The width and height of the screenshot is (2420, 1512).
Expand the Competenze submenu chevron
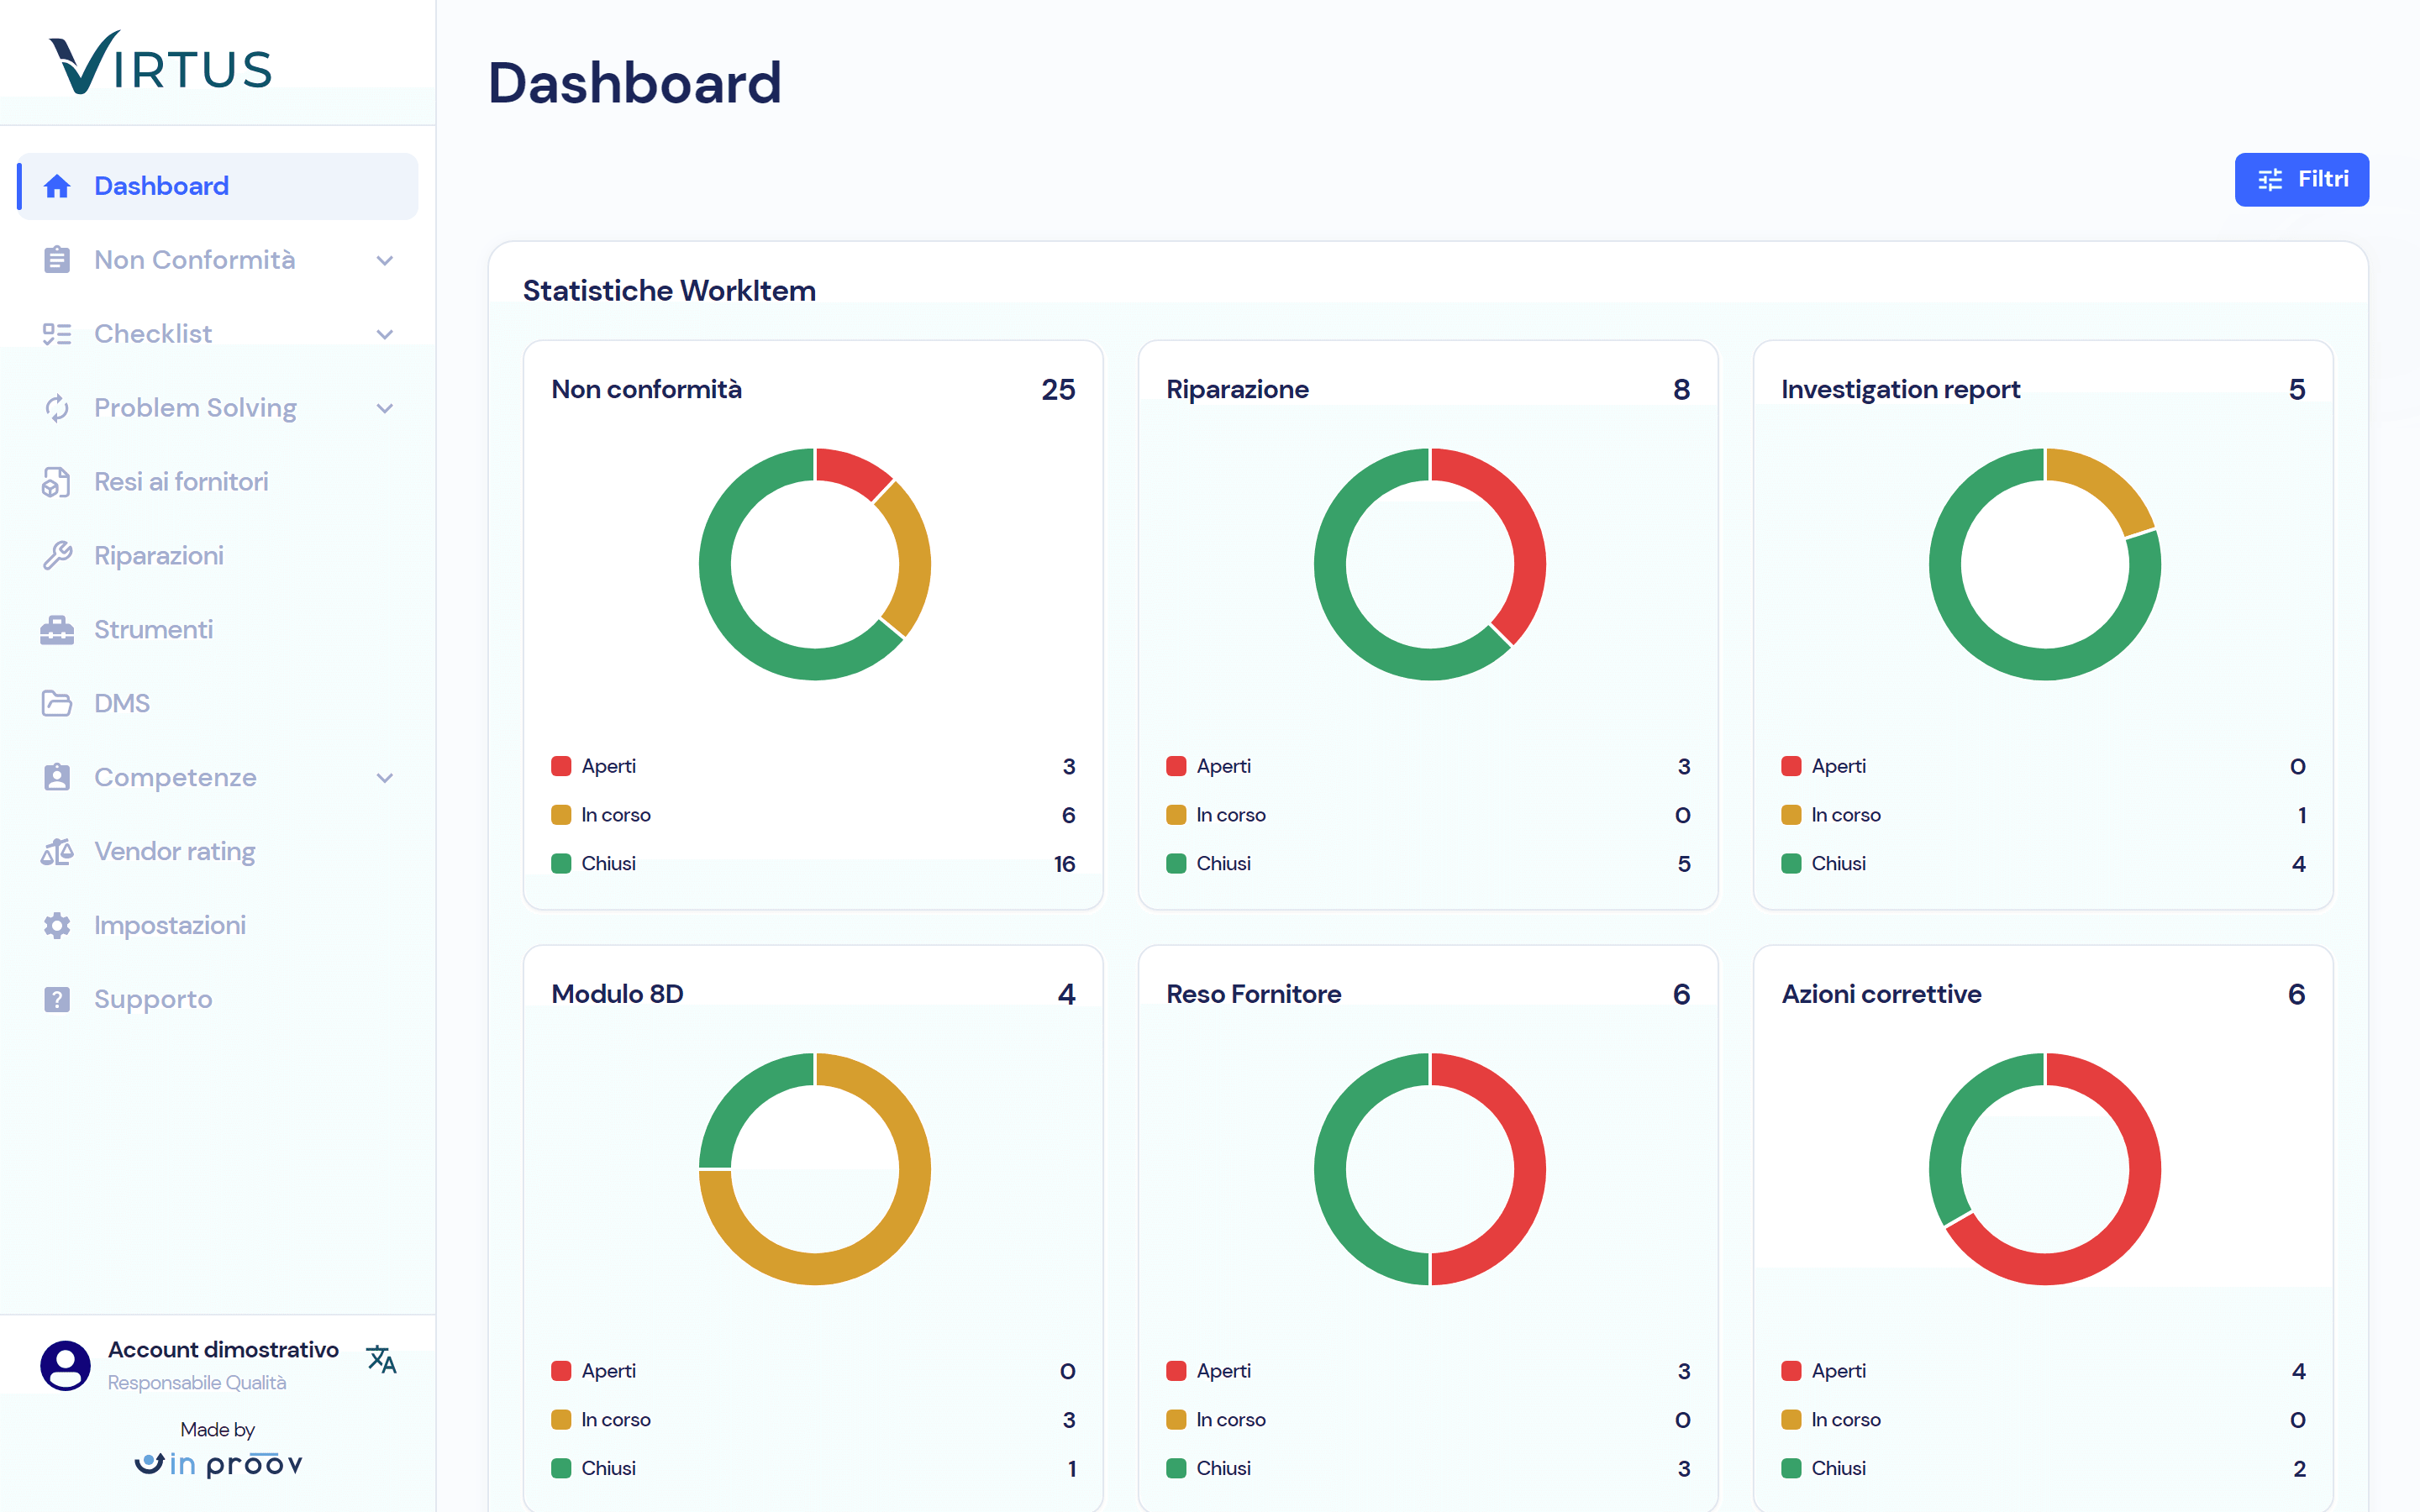[x=385, y=779]
